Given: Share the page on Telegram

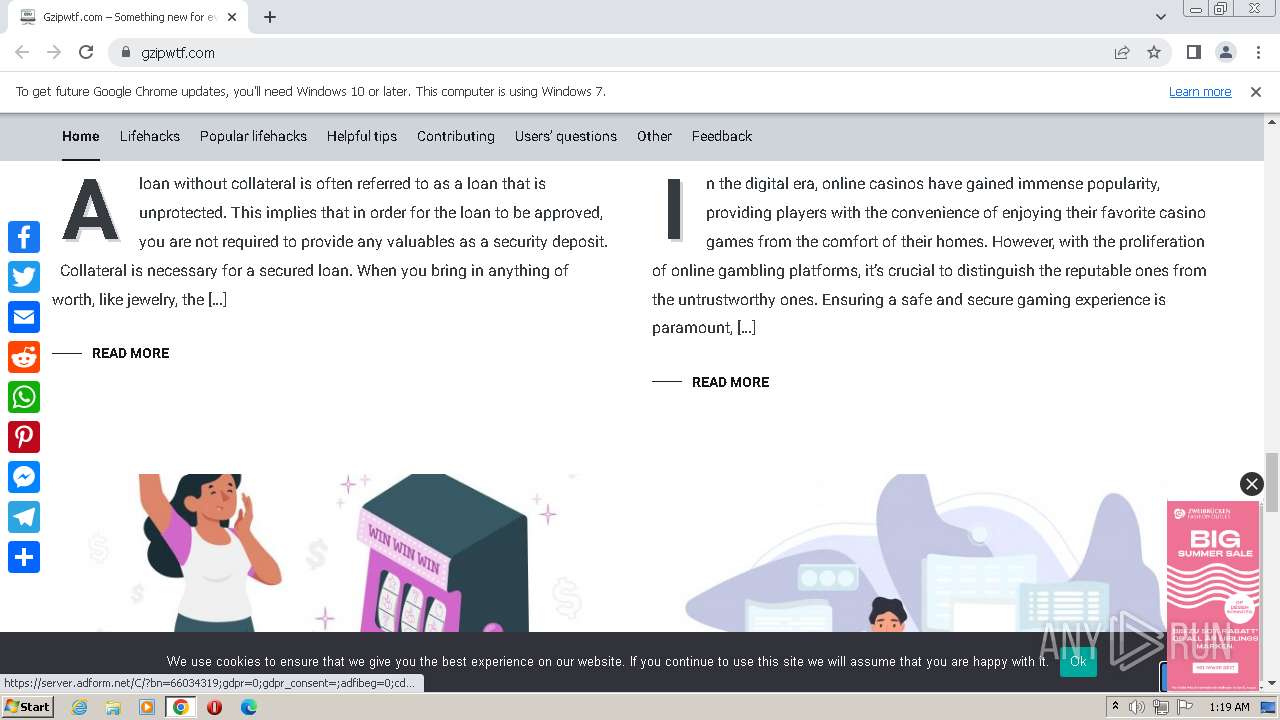Looking at the screenshot, I should pos(24,517).
